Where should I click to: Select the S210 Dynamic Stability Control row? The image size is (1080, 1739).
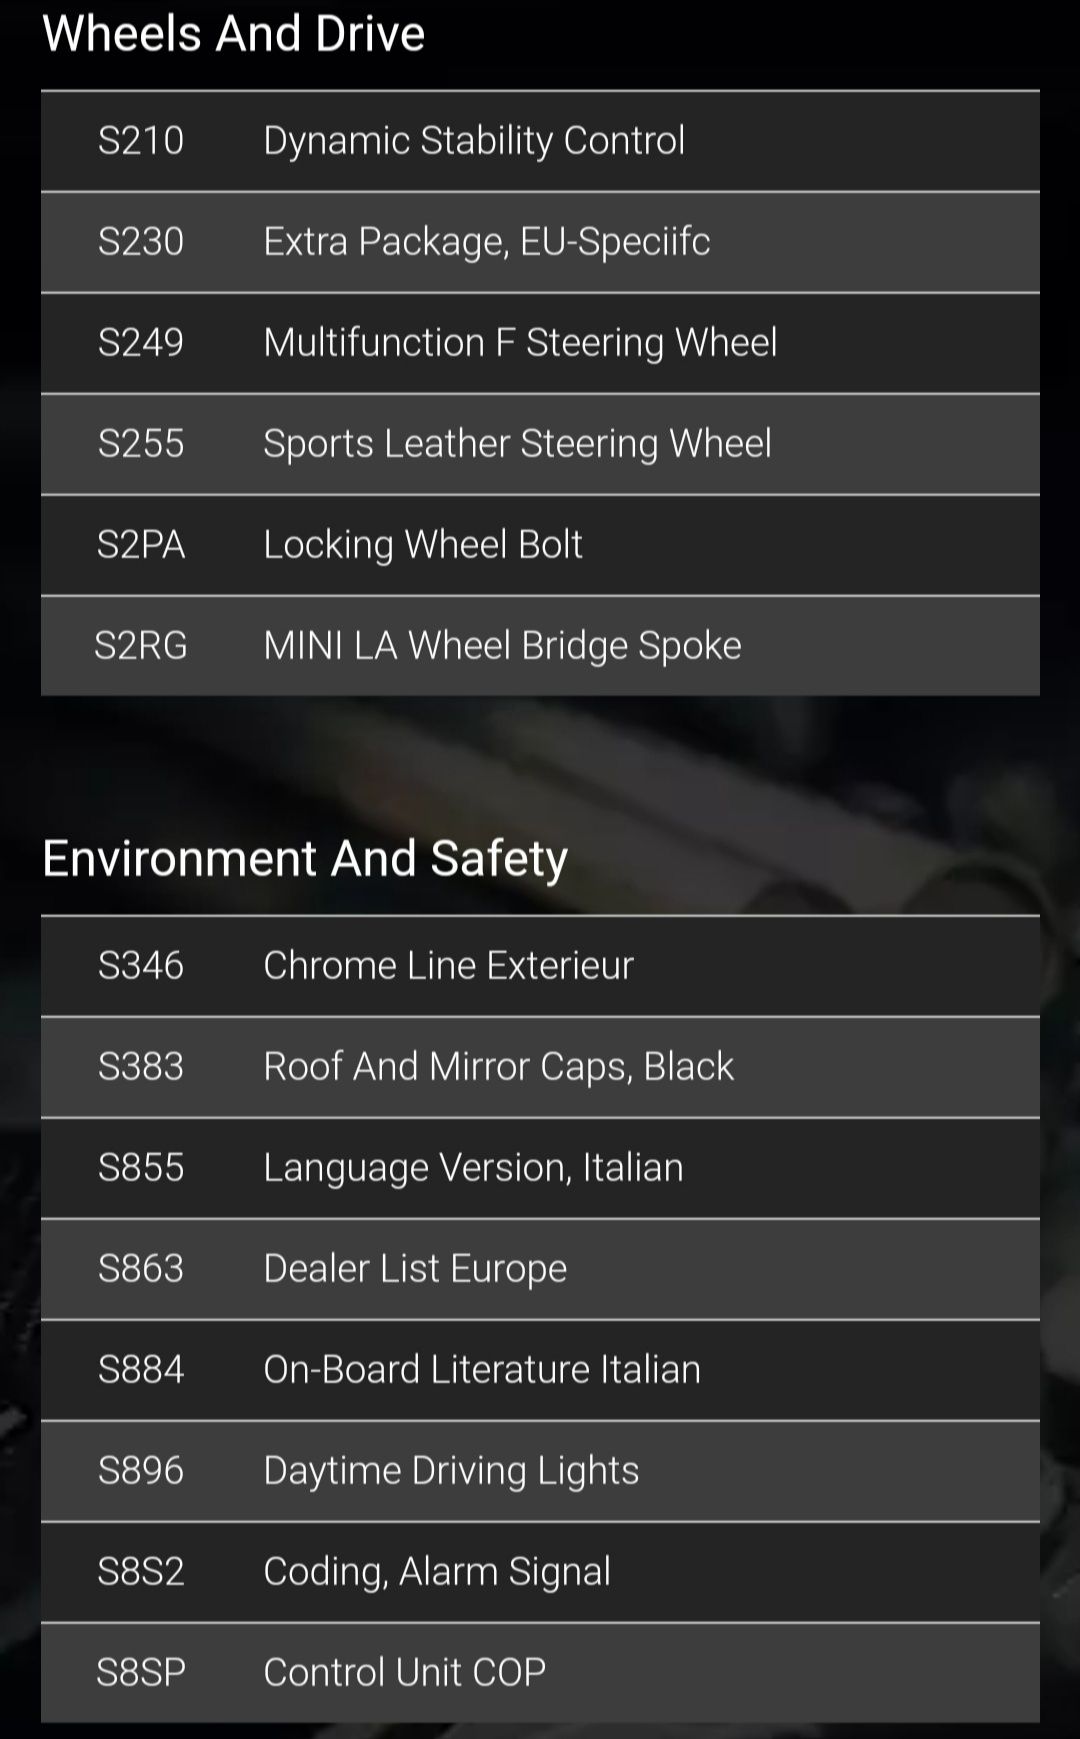(540, 141)
